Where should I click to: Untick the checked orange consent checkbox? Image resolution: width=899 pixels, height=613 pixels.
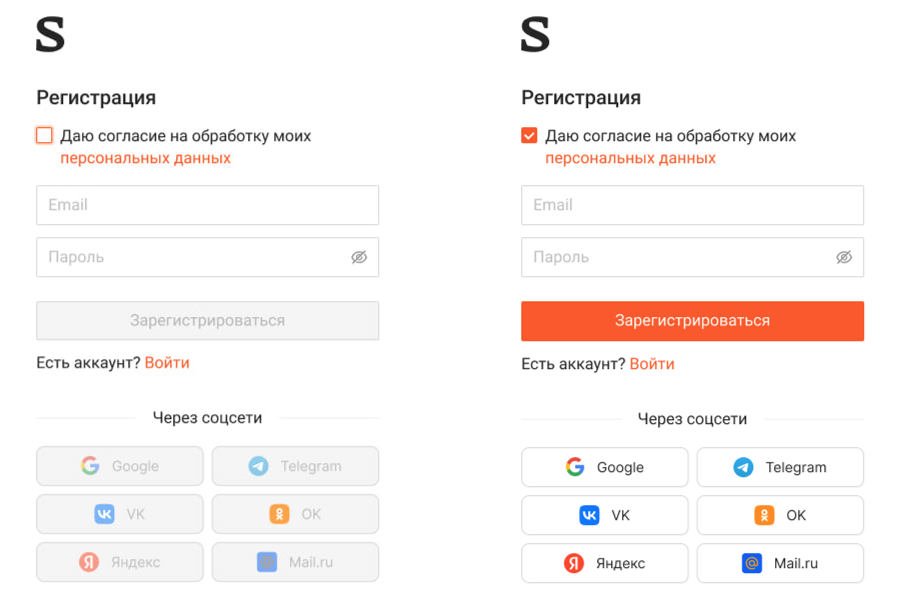click(x=529, y=136)
